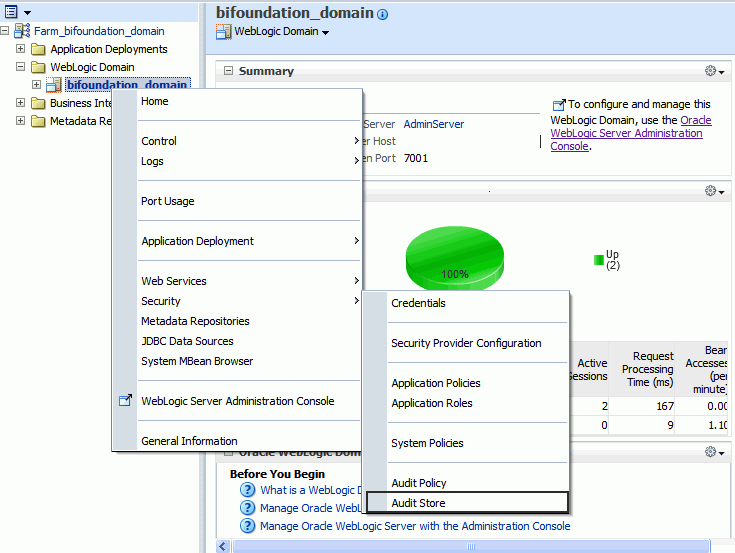This screenshot has height=553, width=735.
Task: Open gear options above the pie chart
Action: click(714, 191)
